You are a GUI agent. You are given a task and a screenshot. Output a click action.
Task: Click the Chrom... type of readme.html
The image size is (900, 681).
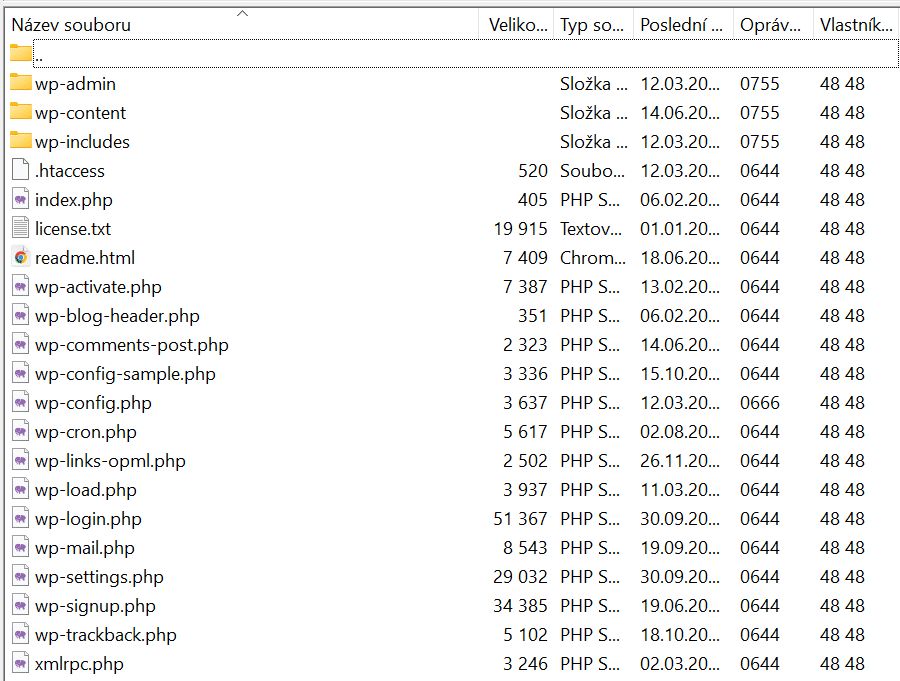tap(593, 258)
